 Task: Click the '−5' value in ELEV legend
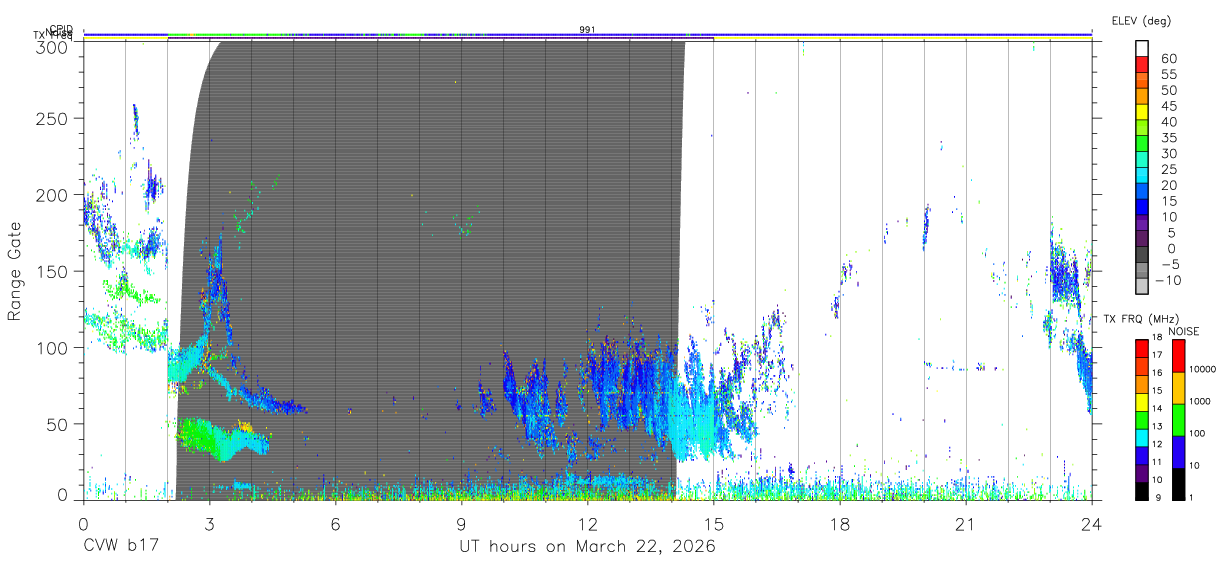point(1170,264)
